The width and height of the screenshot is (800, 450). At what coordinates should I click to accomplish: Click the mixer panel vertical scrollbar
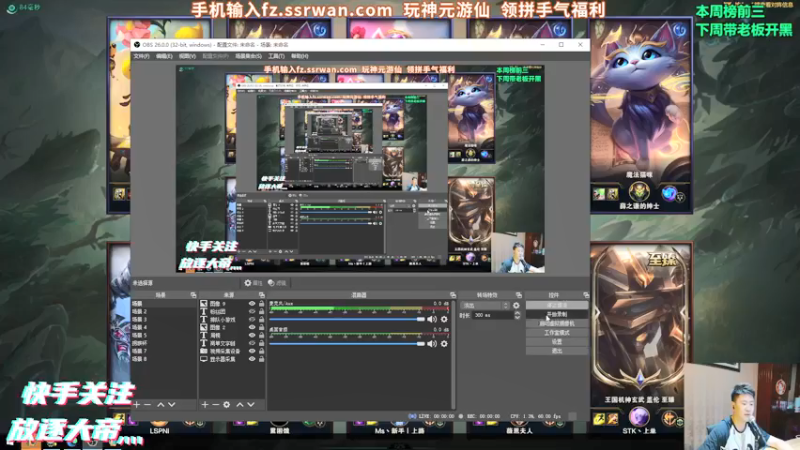click(x=453, y=355)
